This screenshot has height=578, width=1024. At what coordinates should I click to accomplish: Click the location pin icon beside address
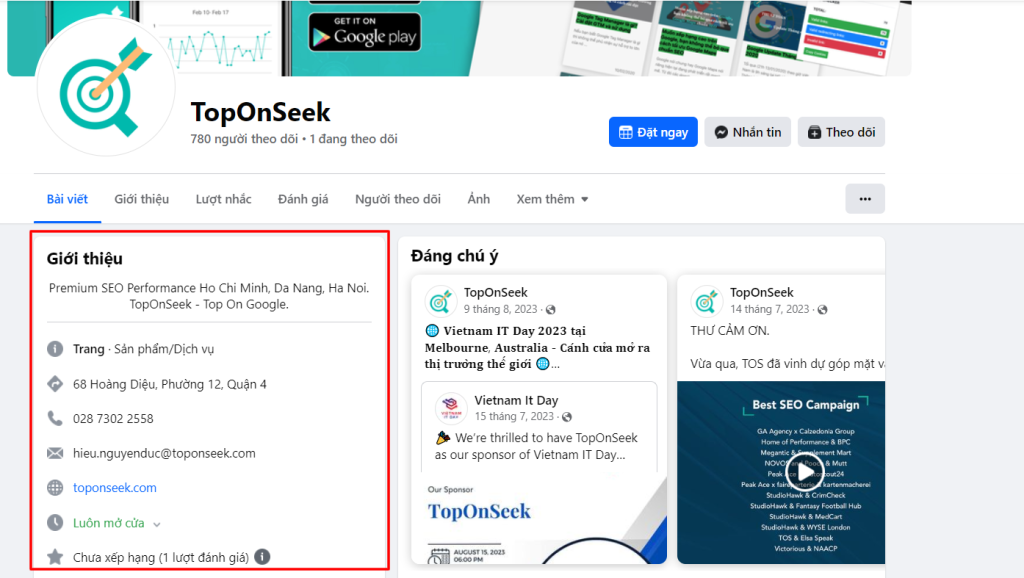[x=55, y=384]
